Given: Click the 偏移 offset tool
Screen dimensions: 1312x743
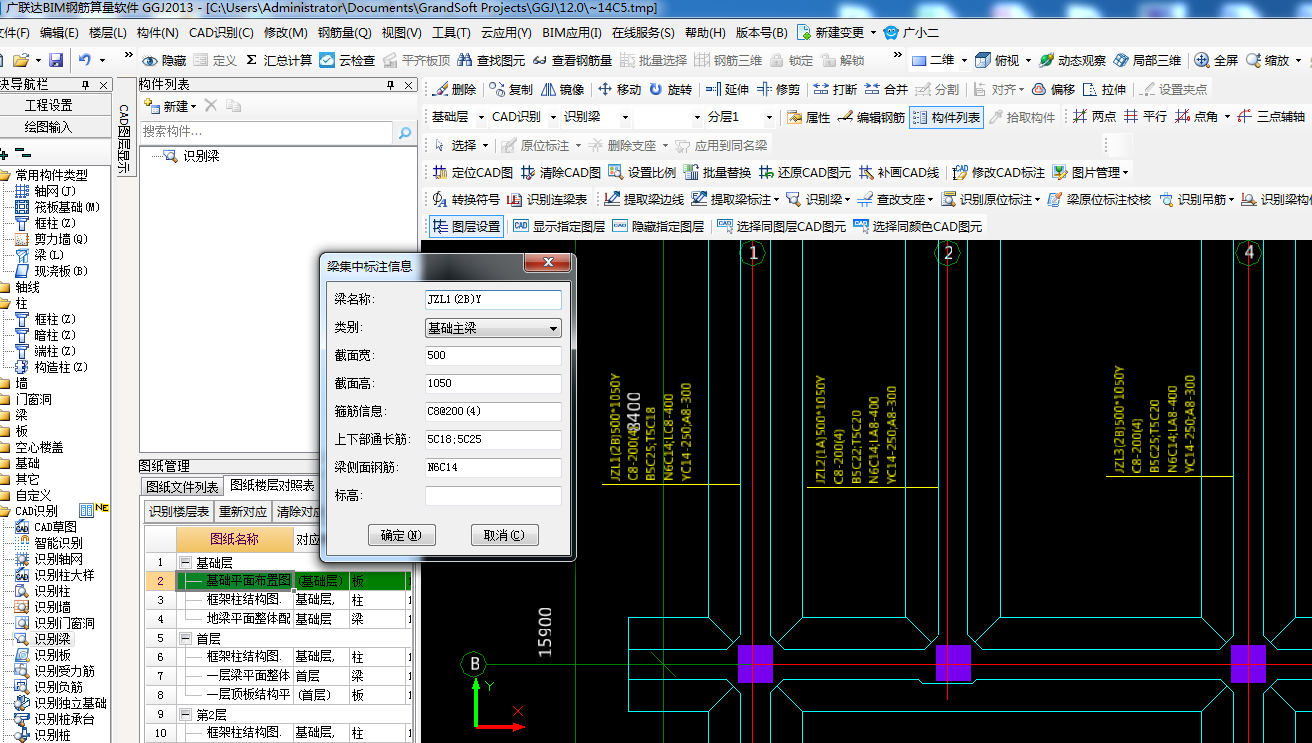Looking at the screenshot, I should click(x=1053, y=89).
